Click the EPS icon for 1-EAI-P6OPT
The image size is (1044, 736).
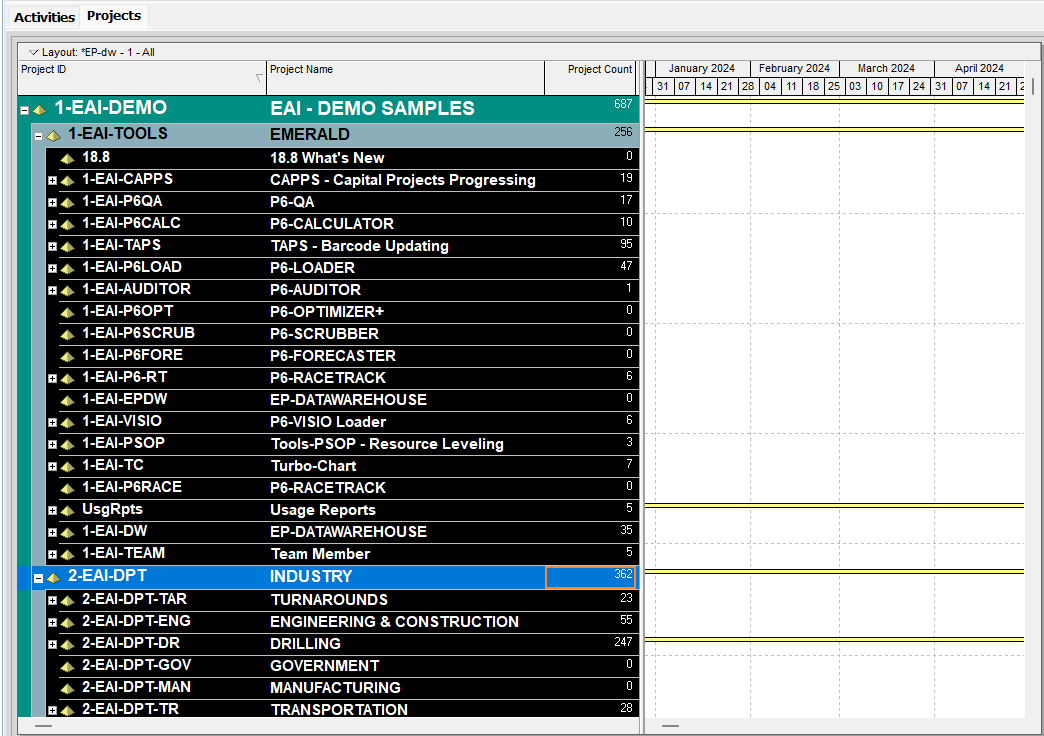pos(67,312)
